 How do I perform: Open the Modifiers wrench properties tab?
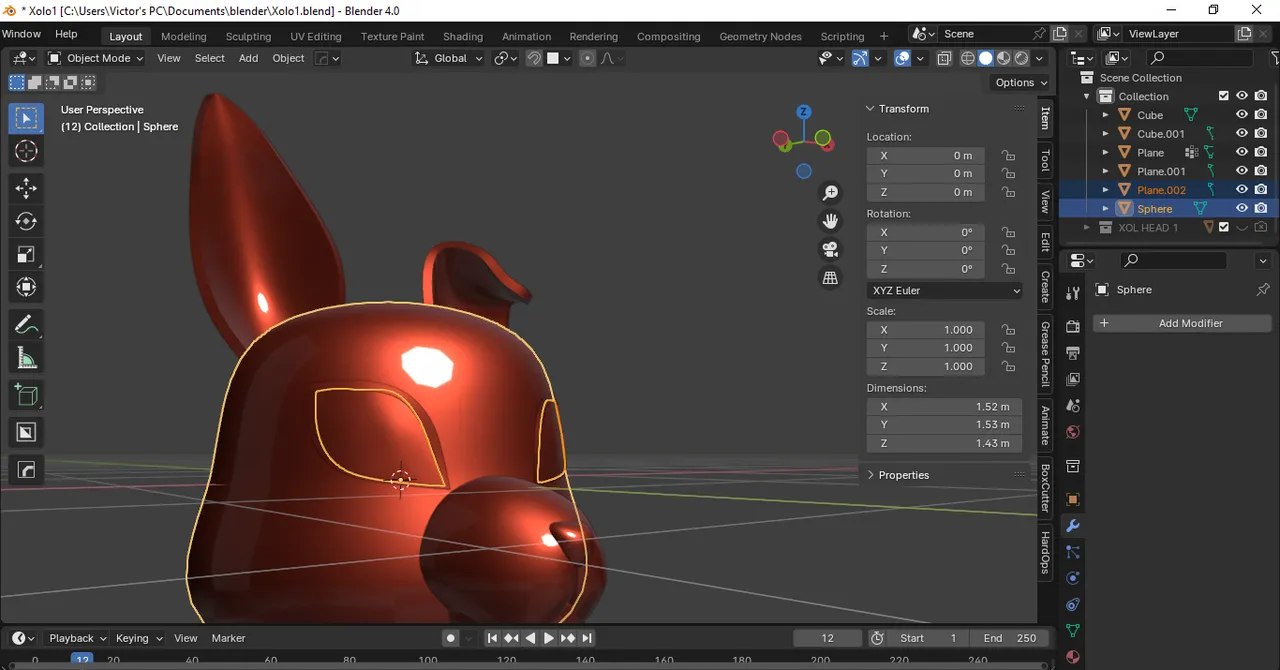(1073, 526)
